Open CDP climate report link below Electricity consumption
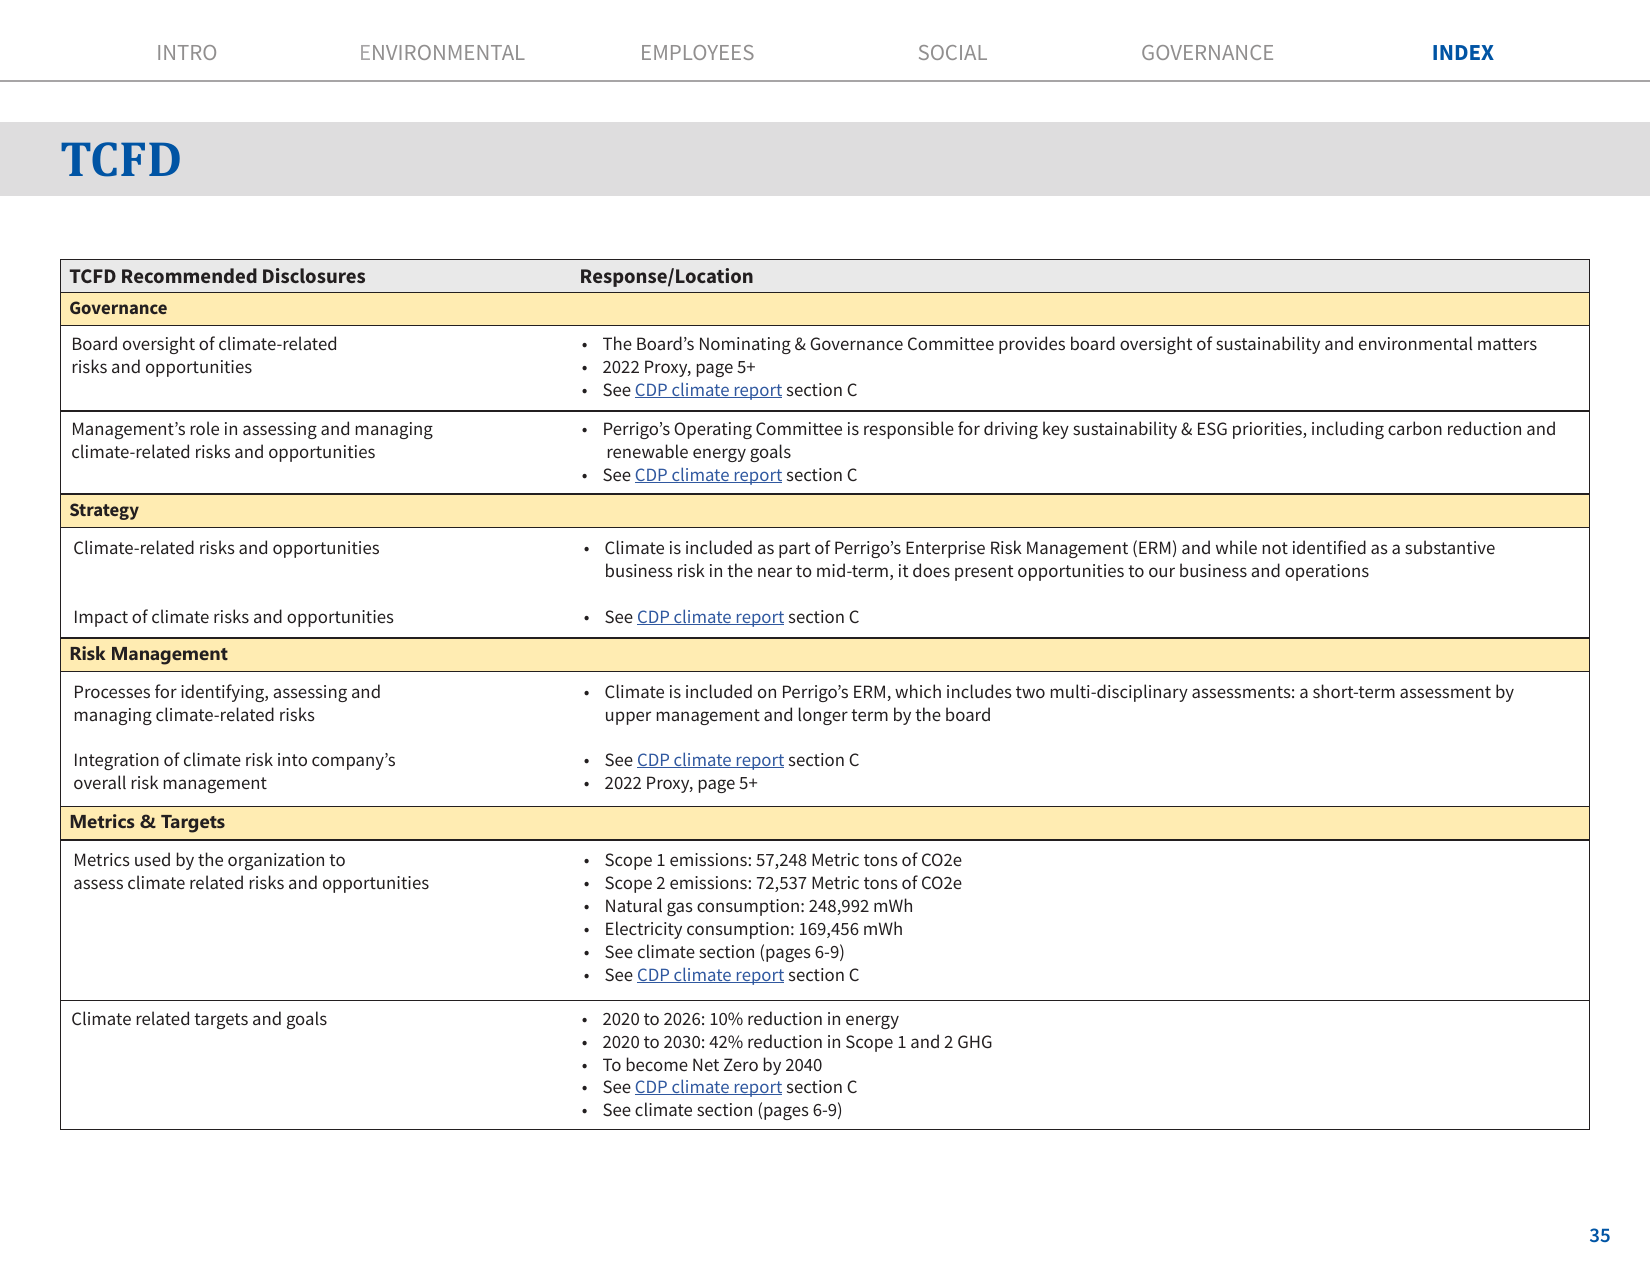This screenshot has height=1275, width=1650. tap(710, 975)
